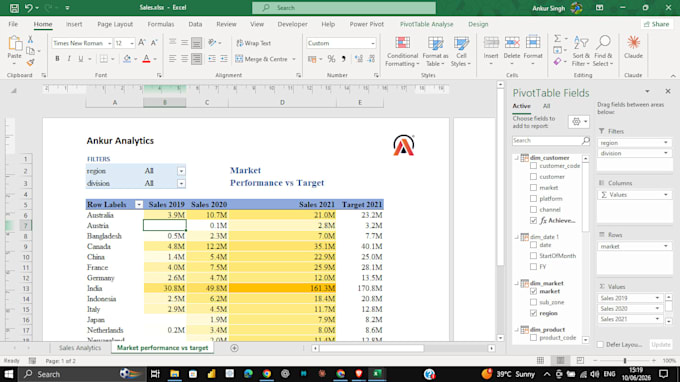Click the Share button
Image resolution: width=680 pixels, height=382 pixels.
click(x=656, y=24)
